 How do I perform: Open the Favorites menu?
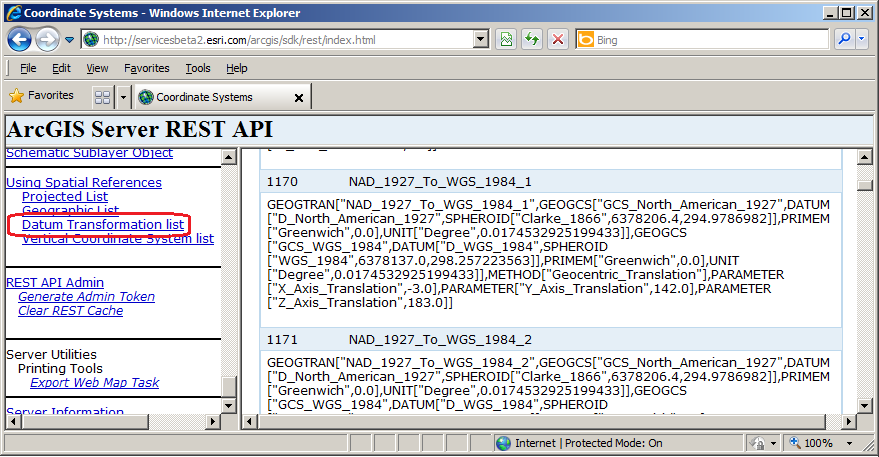click(x=146, y=68)
